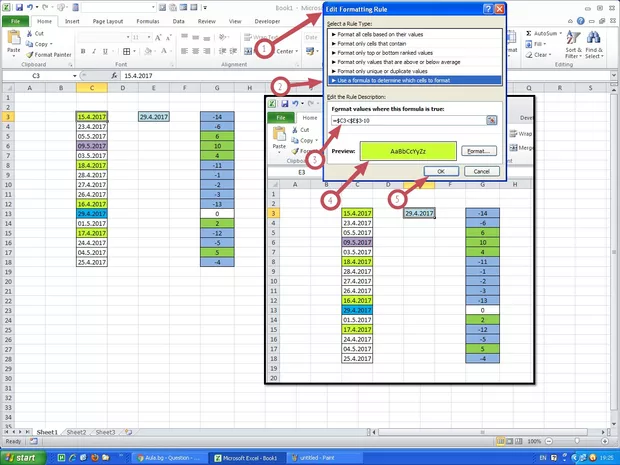This screenshot has width=620, height=465.
Task: Click the fx Insert Function button
Action: pos(114,76)
